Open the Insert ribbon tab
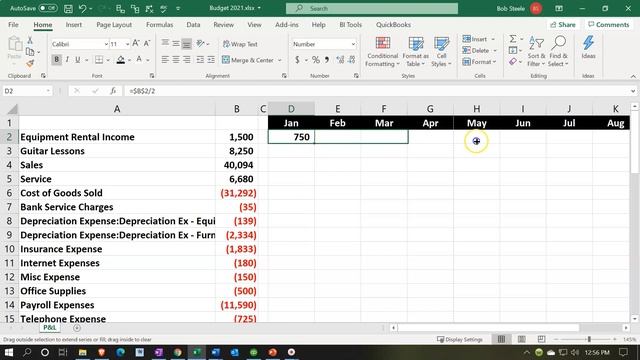The image size is (640, 360). pos(74,25)
